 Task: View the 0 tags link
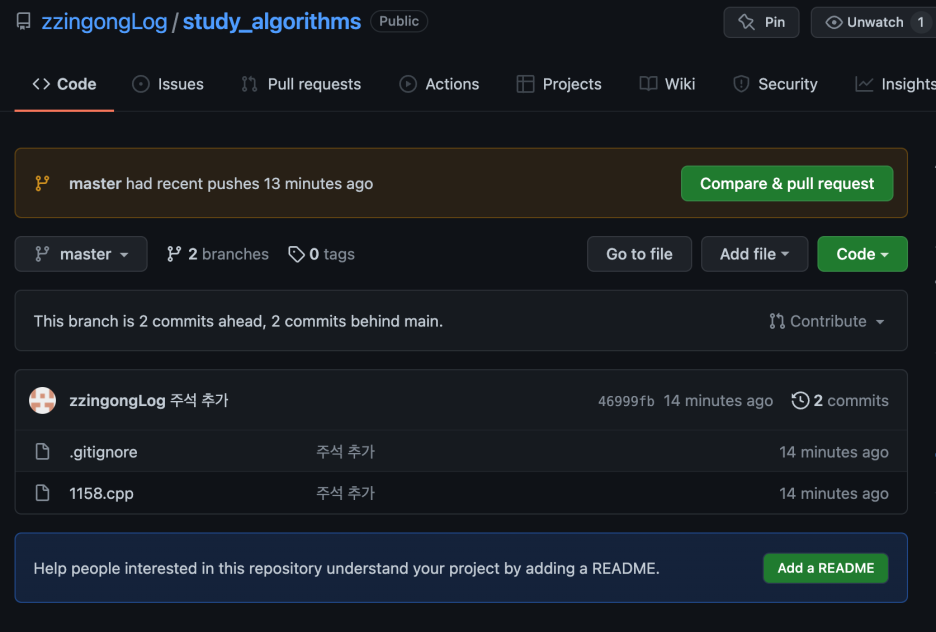coord(321,254)
